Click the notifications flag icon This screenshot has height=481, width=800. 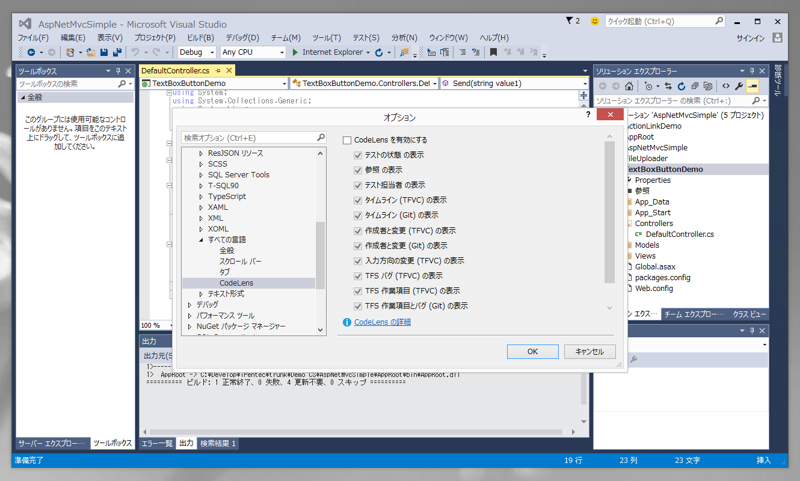(569, 21)
